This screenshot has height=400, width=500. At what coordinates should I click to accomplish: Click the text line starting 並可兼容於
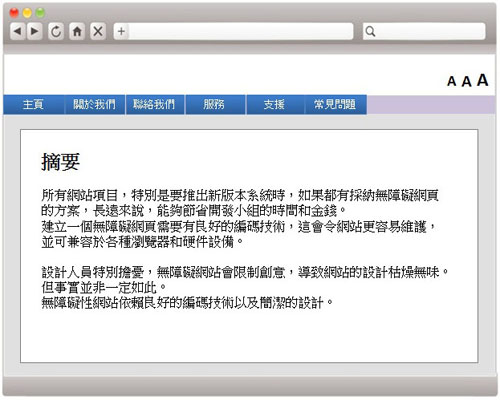click(143, 242)
